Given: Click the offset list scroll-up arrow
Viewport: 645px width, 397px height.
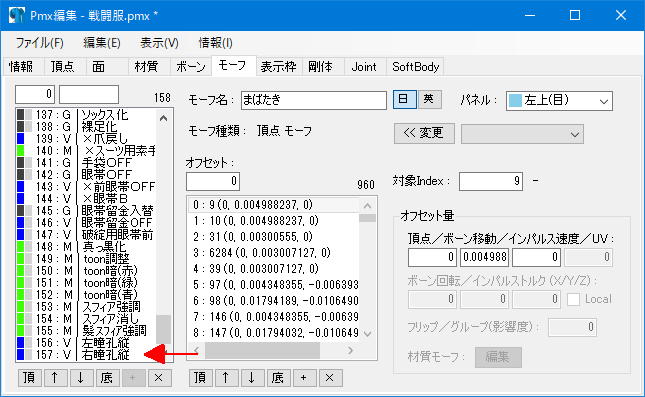Looking at the screenshot, I should point(367,206).
